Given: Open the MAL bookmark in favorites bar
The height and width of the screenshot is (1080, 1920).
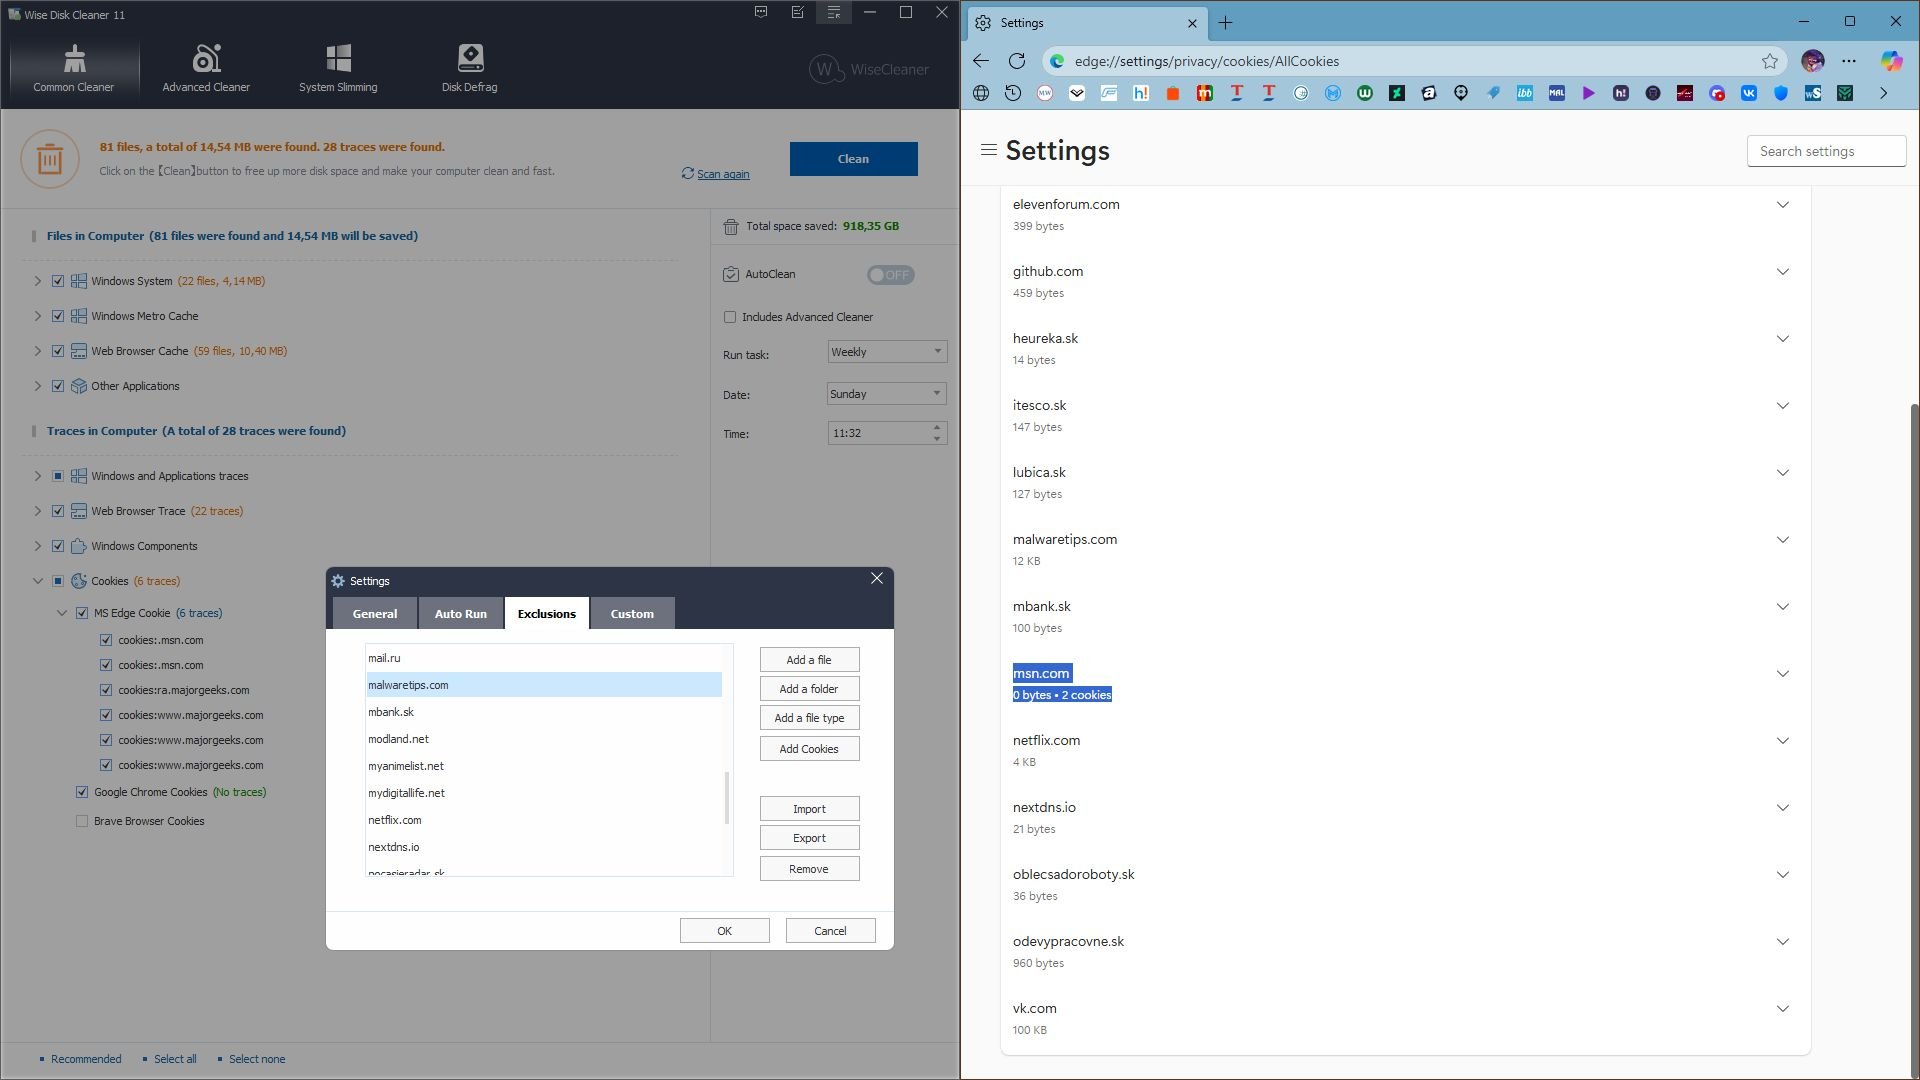Looking at the screenshot, I should [x=1557, y=93].
